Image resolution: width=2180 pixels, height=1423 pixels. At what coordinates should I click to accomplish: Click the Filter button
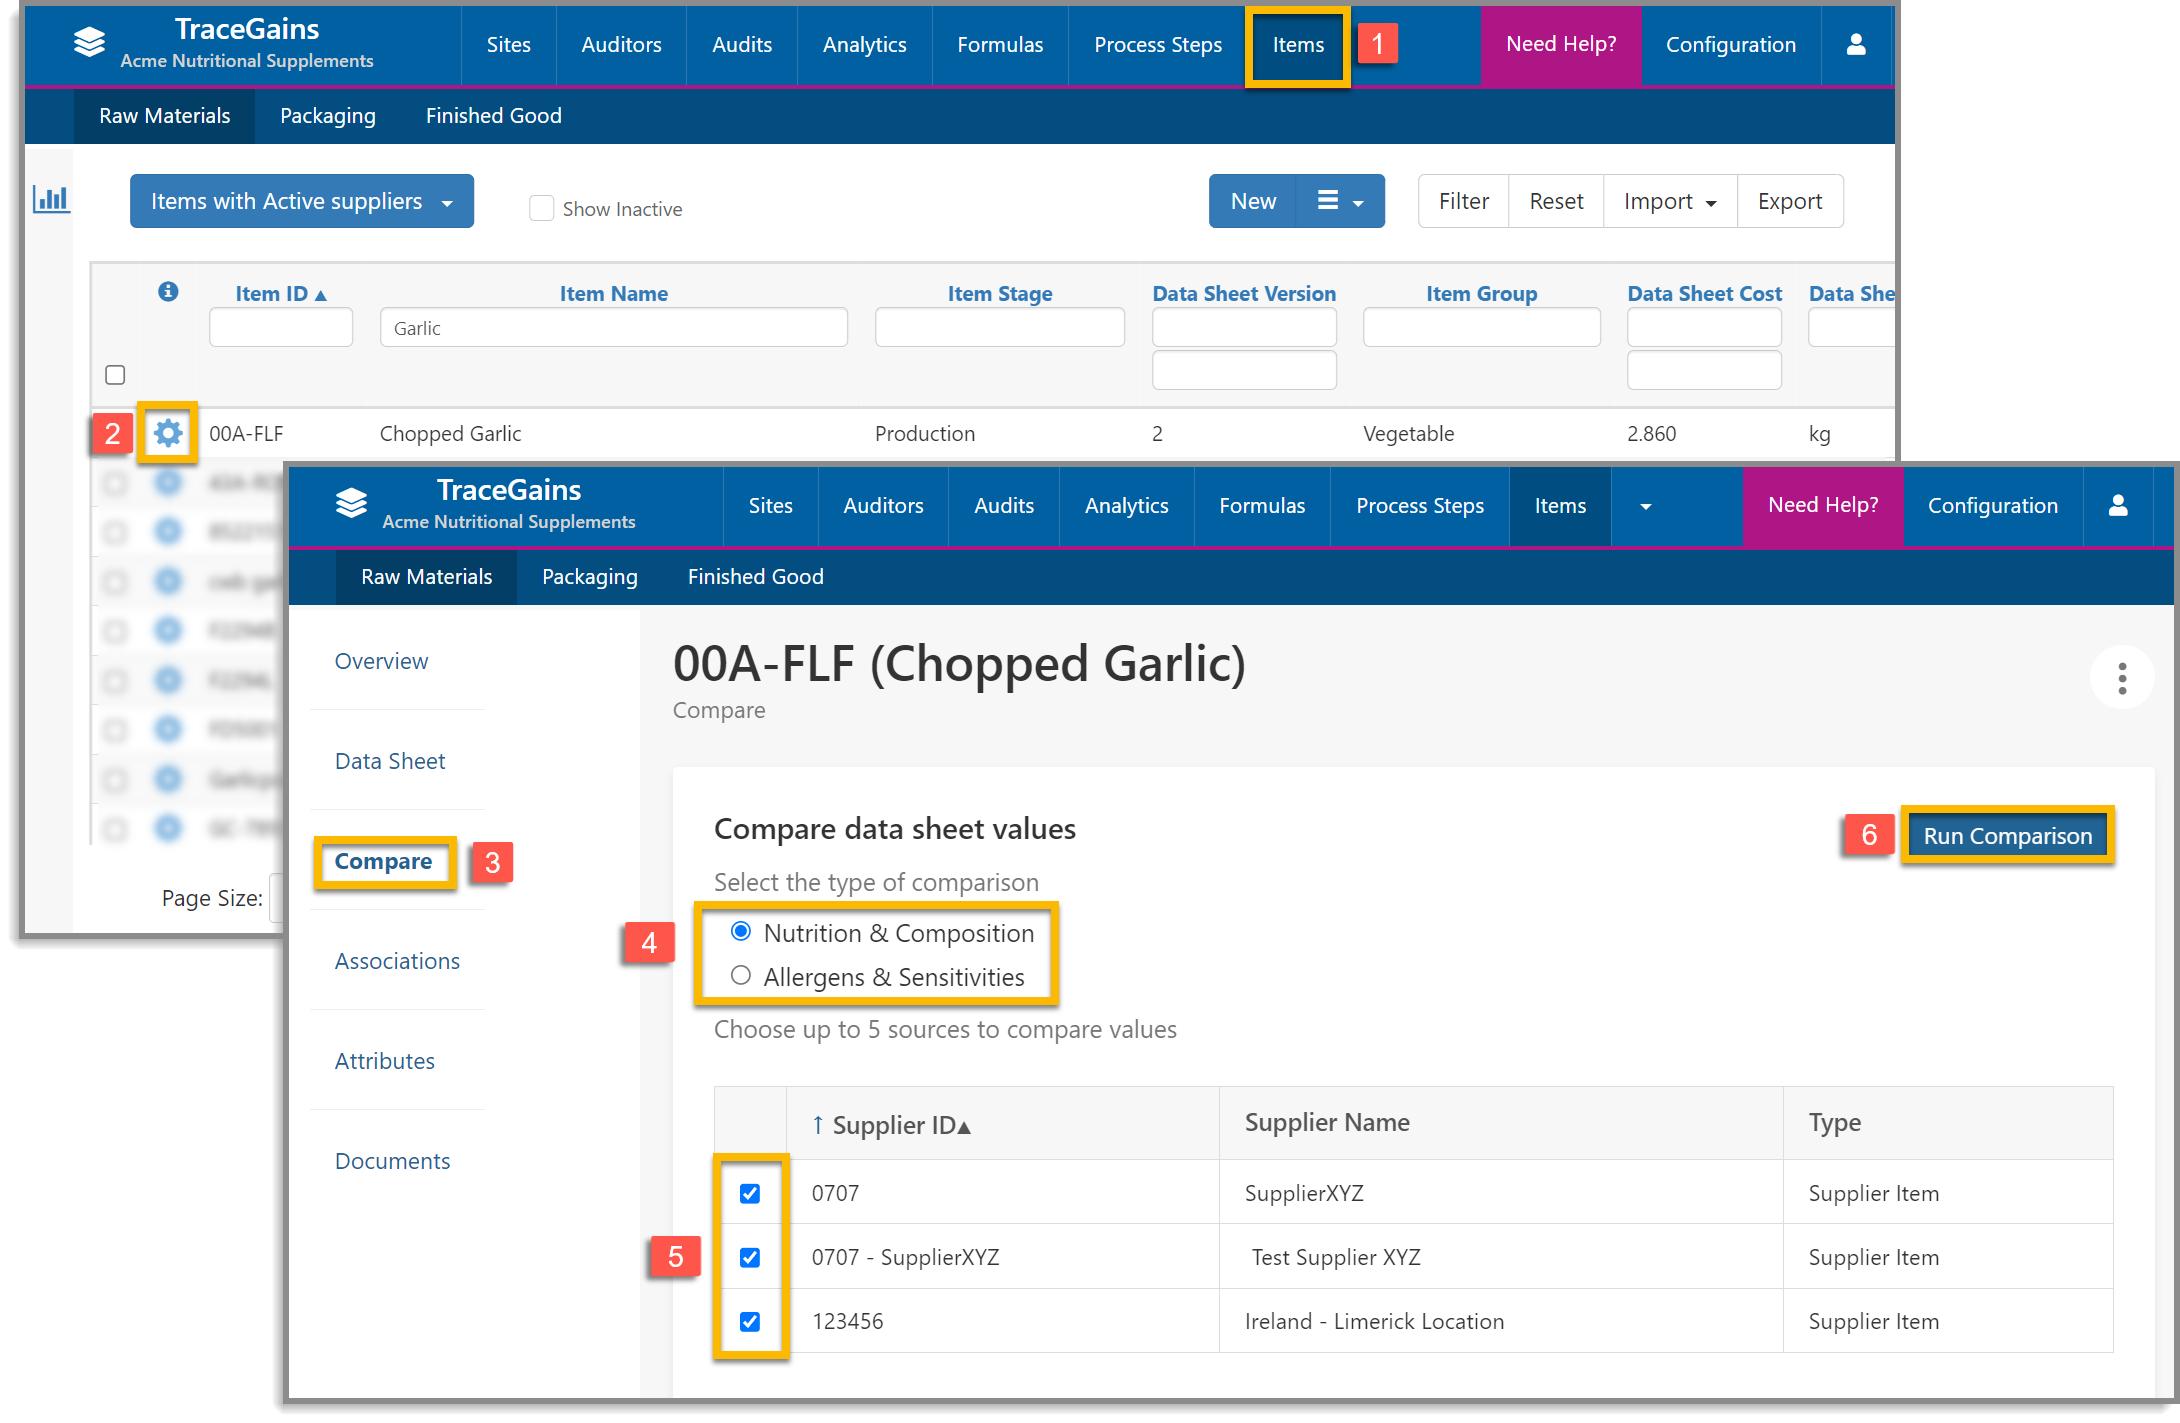pos(1464,201)
